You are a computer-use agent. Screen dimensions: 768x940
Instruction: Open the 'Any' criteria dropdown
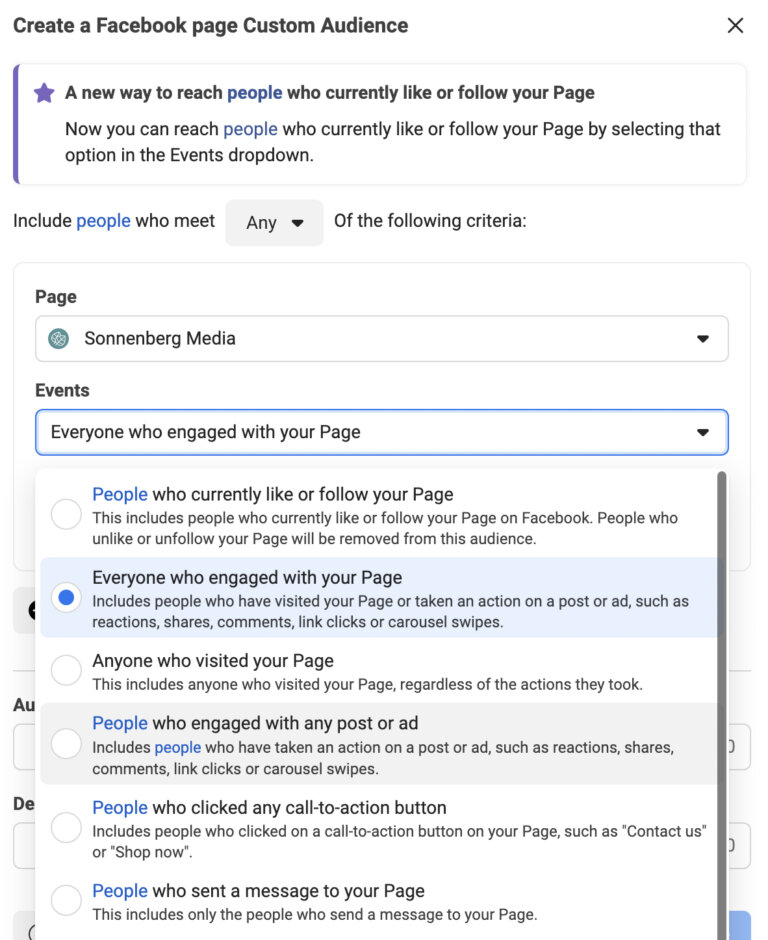coord(274,223)
